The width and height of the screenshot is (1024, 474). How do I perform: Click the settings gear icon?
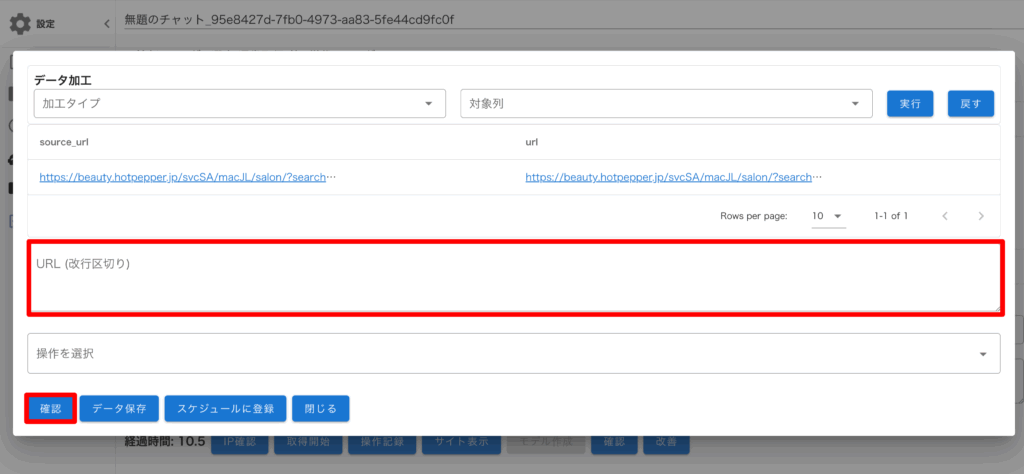tap(20, 23)
